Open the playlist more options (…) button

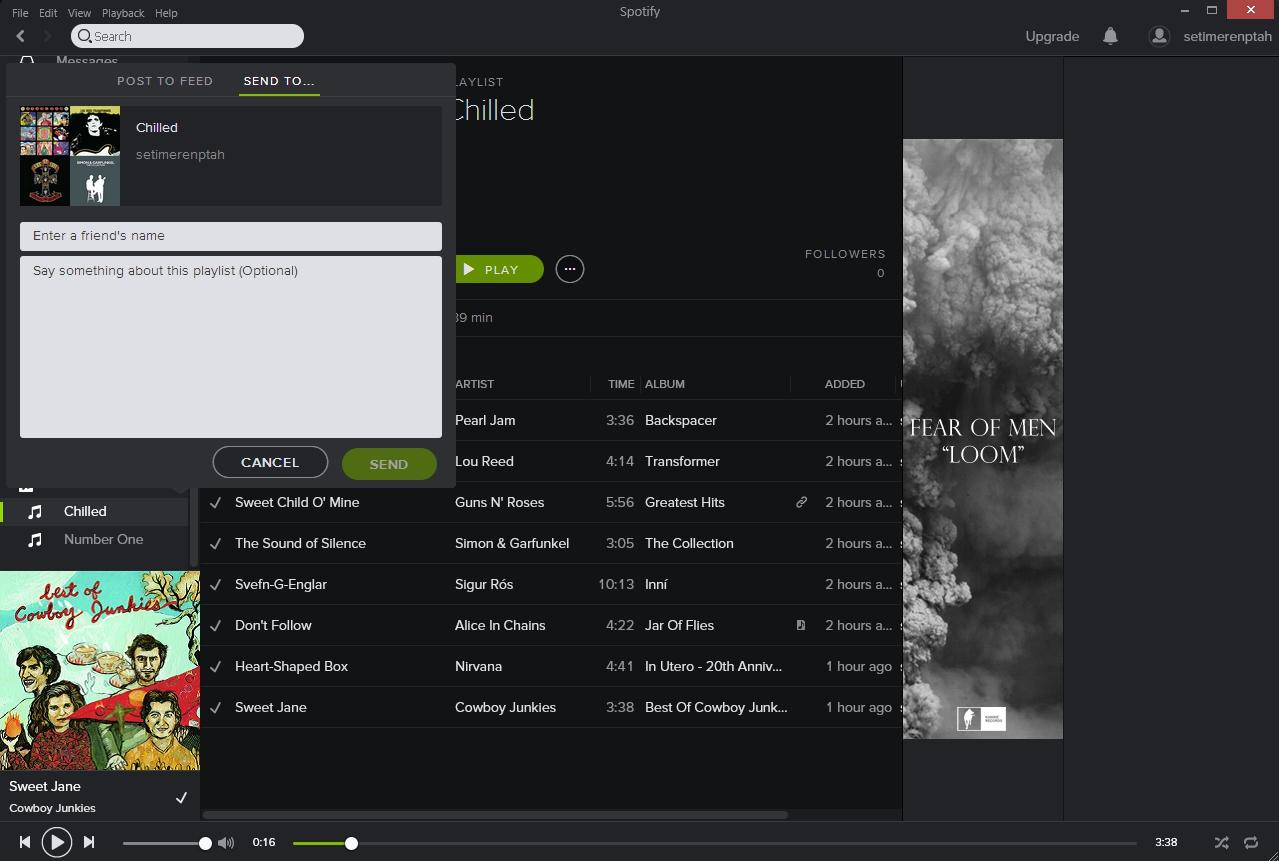click(x=569, y=269)
